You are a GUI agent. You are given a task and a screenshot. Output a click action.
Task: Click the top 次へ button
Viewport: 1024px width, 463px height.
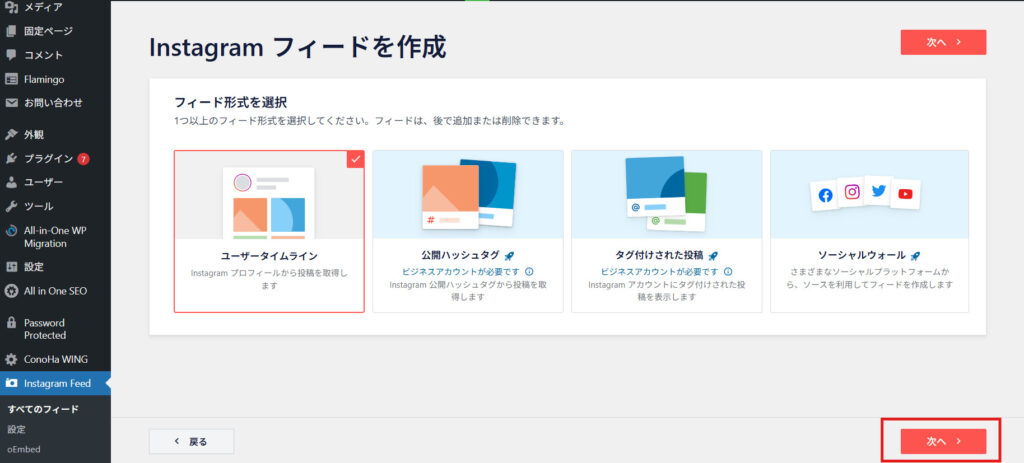[943, 42]
